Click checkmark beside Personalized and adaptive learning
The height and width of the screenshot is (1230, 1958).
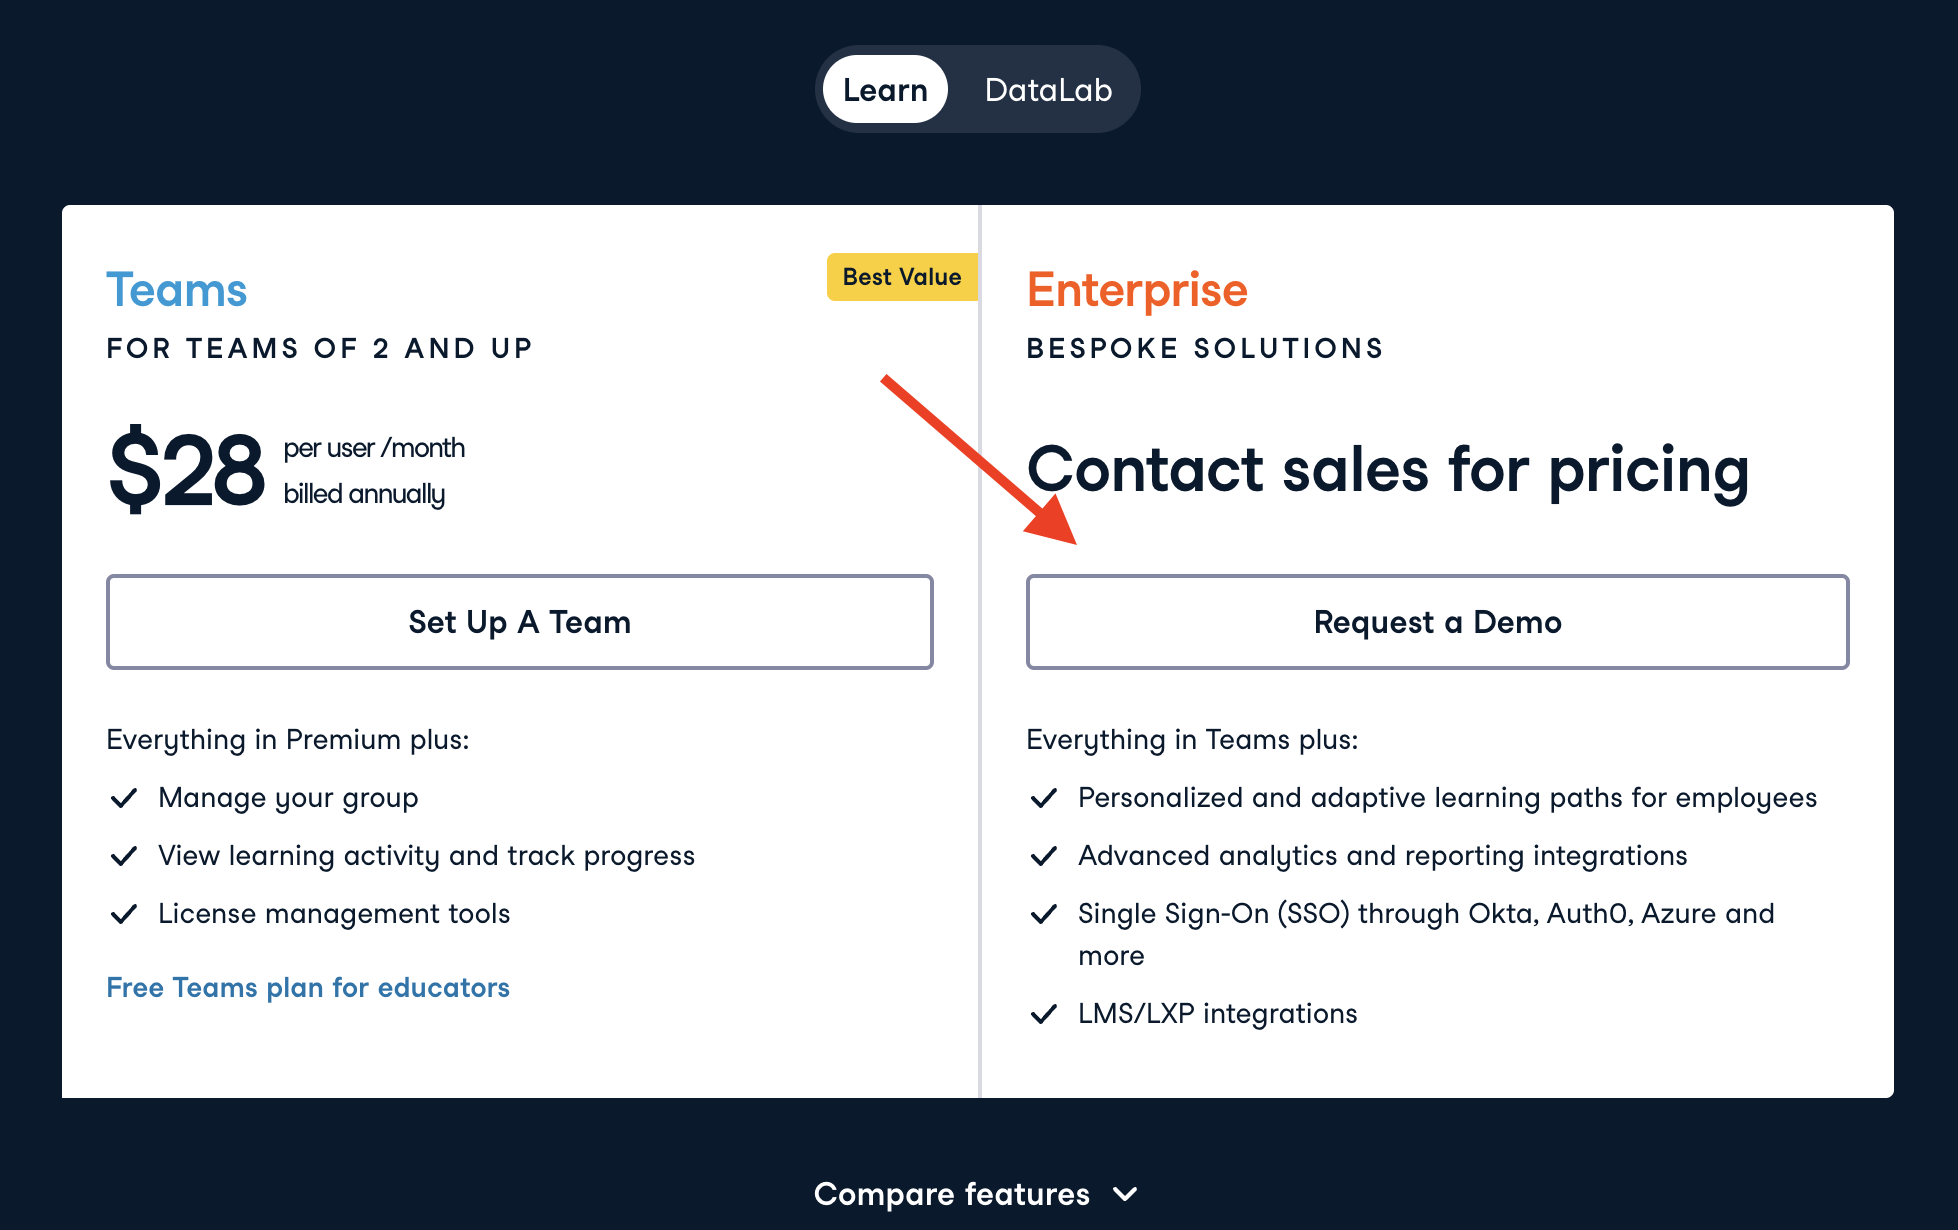point(1044,798)
